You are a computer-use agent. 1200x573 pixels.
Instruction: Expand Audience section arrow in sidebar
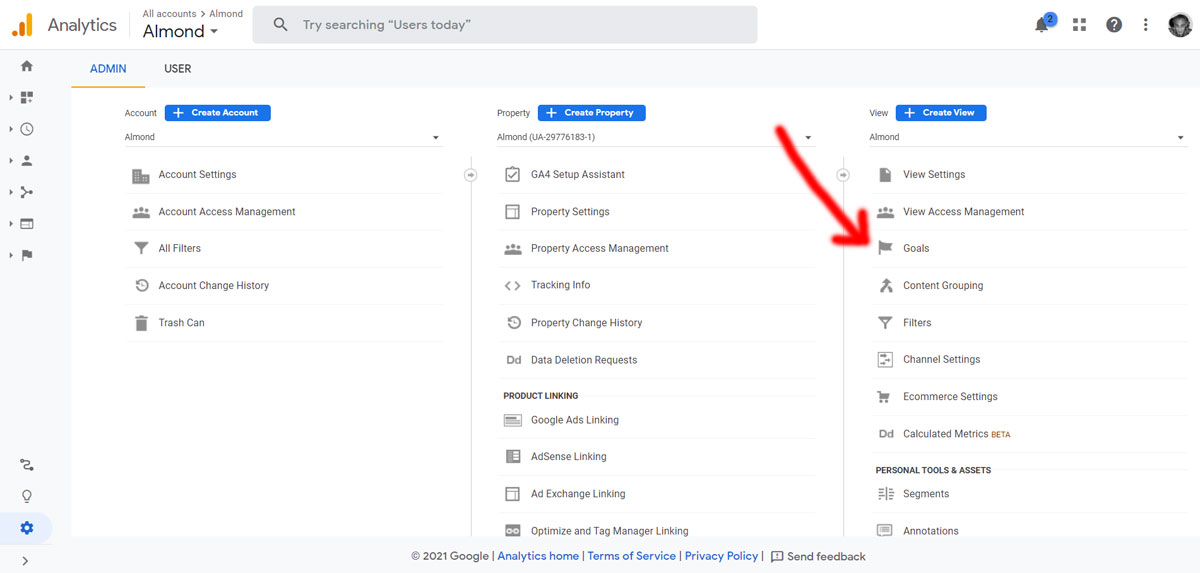pyautogui.click(x=11, y=160)
